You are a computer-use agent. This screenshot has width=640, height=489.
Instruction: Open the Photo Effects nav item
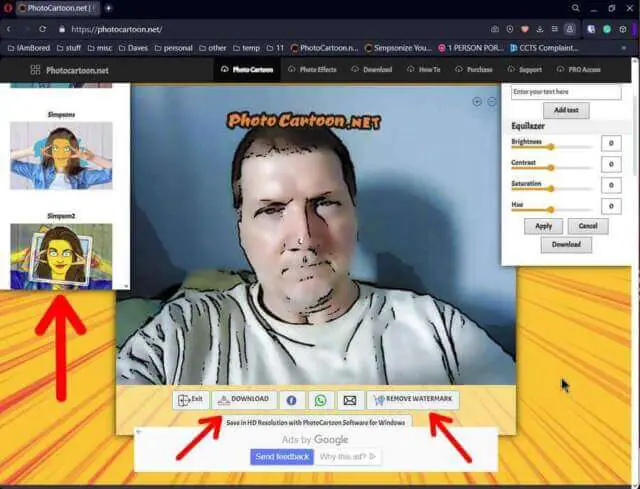point(312,69)
